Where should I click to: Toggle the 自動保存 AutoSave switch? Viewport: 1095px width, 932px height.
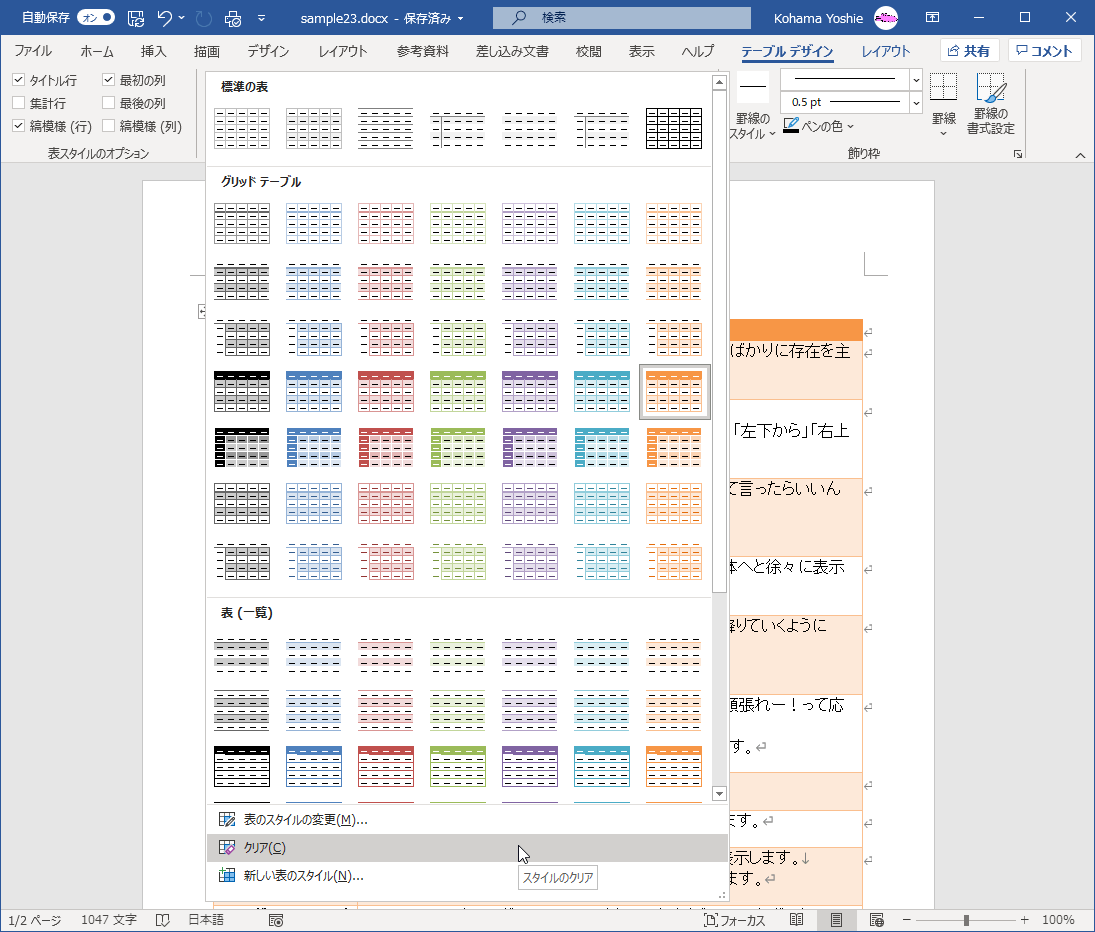coord(96,17)
